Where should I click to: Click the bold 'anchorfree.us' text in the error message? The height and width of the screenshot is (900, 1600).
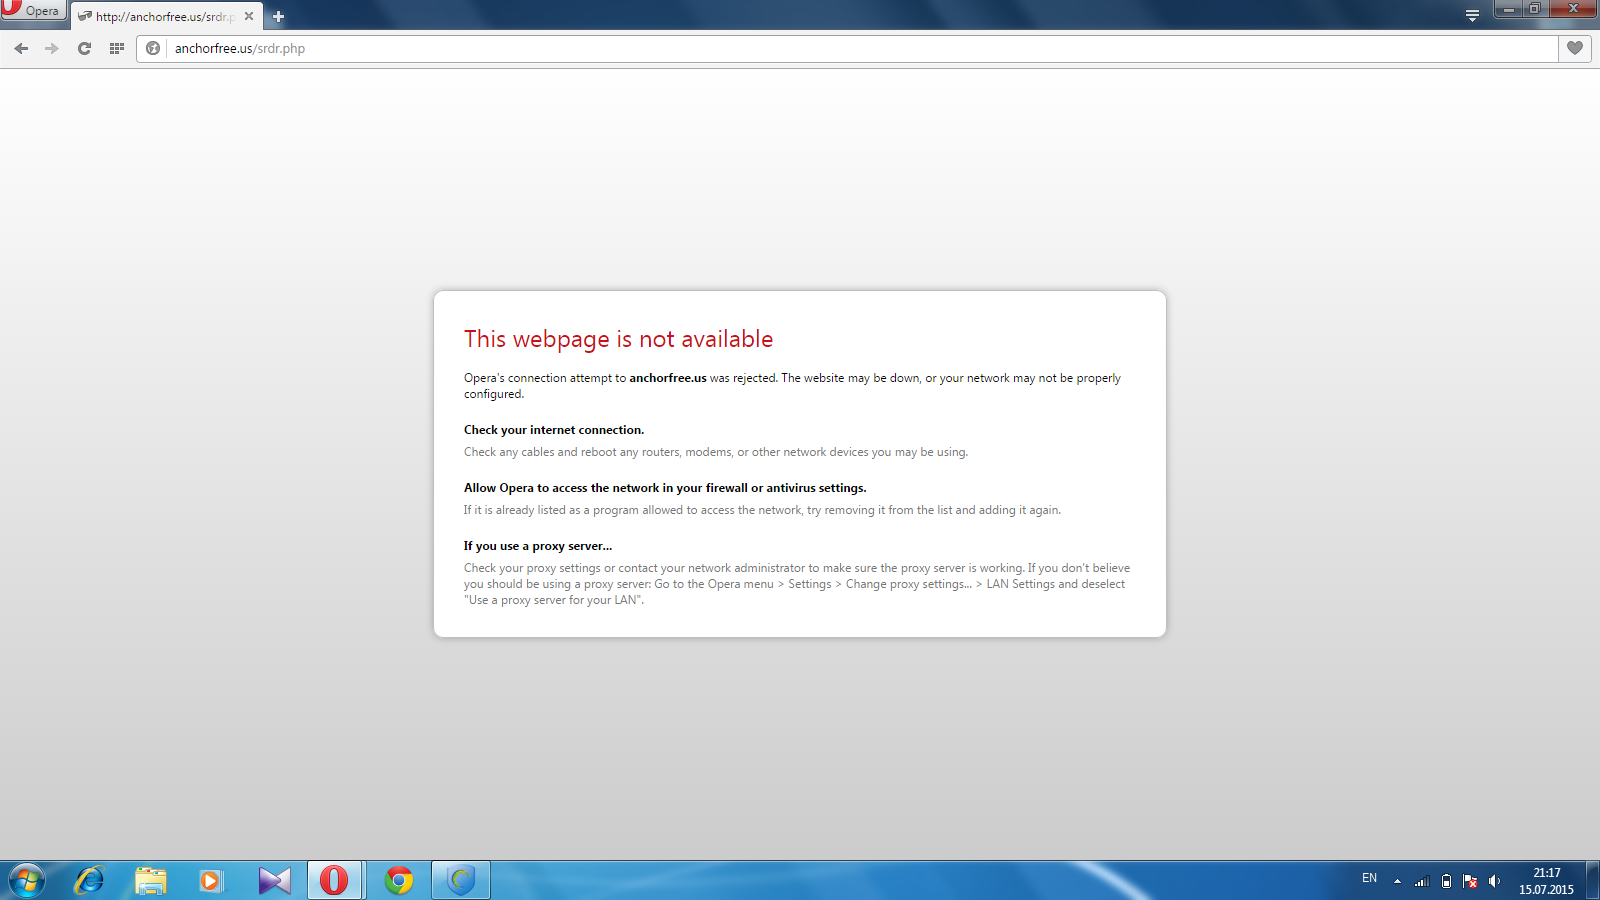pyautogui.click(x=668, y=378)
